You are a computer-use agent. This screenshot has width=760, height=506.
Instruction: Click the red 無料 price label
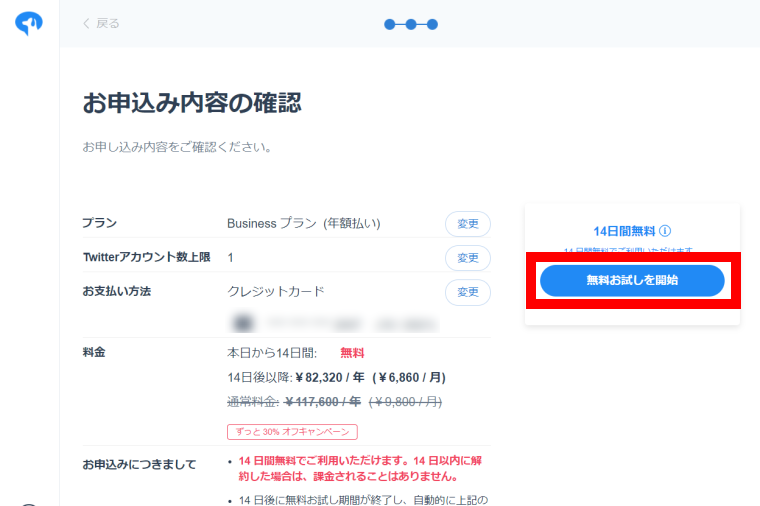point(352,352)
